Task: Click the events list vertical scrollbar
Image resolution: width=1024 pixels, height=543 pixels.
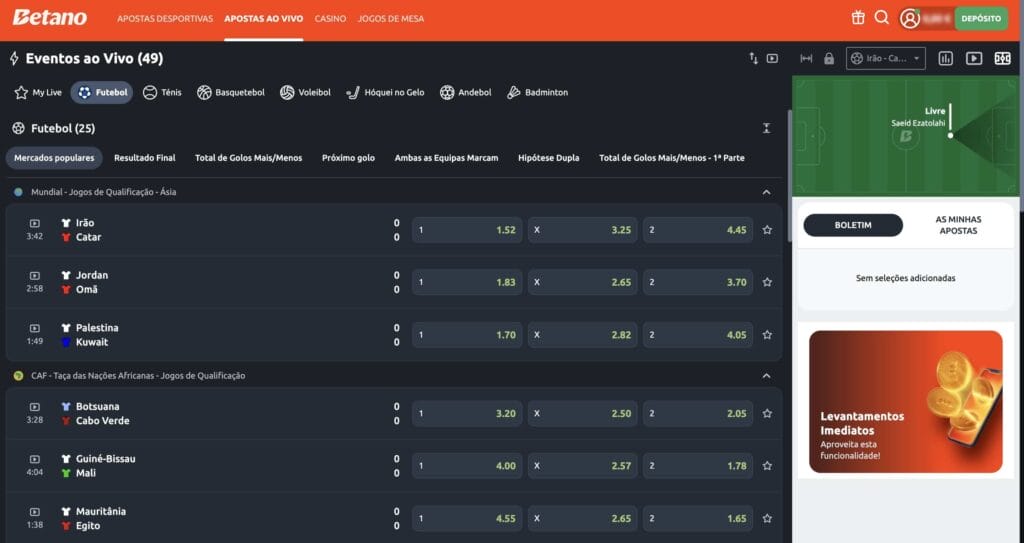Action: 790,176
